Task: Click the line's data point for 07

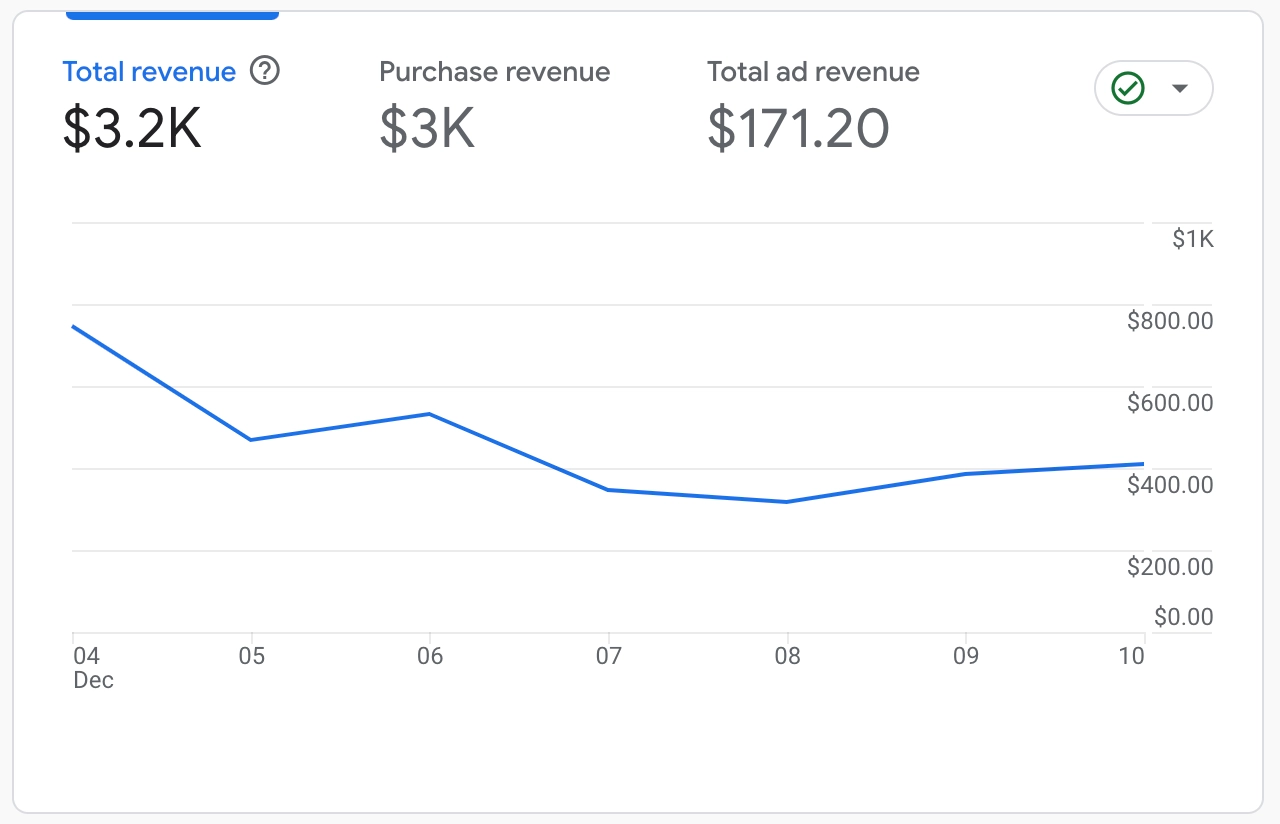Action: pyautogui.click(x=608, y=489)
